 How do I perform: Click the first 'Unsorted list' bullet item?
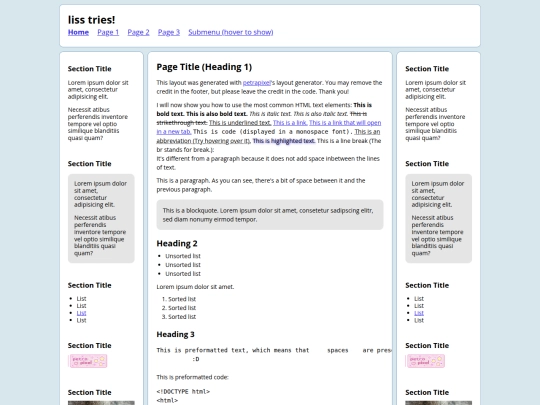pos(183,256)
